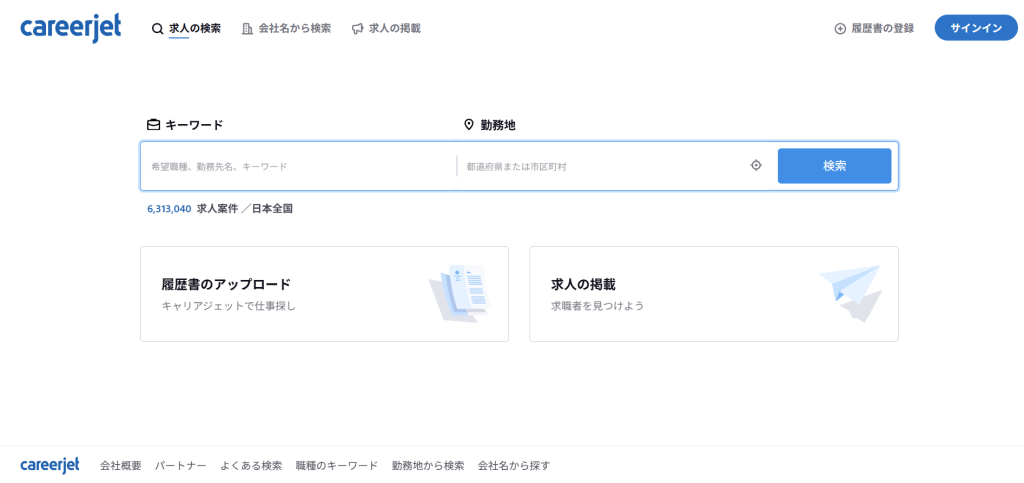Viewport: 1024px width, 483px height.
Task: Click the building icon beside 会社名から検索
Action: tap(247, 29)
